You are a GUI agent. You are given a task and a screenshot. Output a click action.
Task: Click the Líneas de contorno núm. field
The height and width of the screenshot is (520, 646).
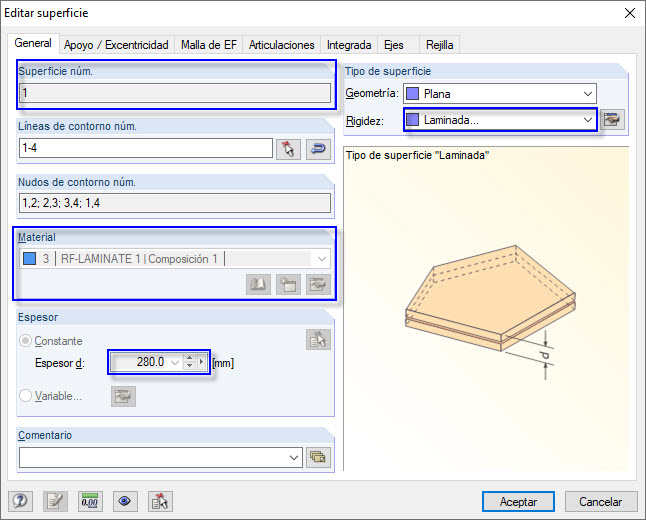coord(146,148)
